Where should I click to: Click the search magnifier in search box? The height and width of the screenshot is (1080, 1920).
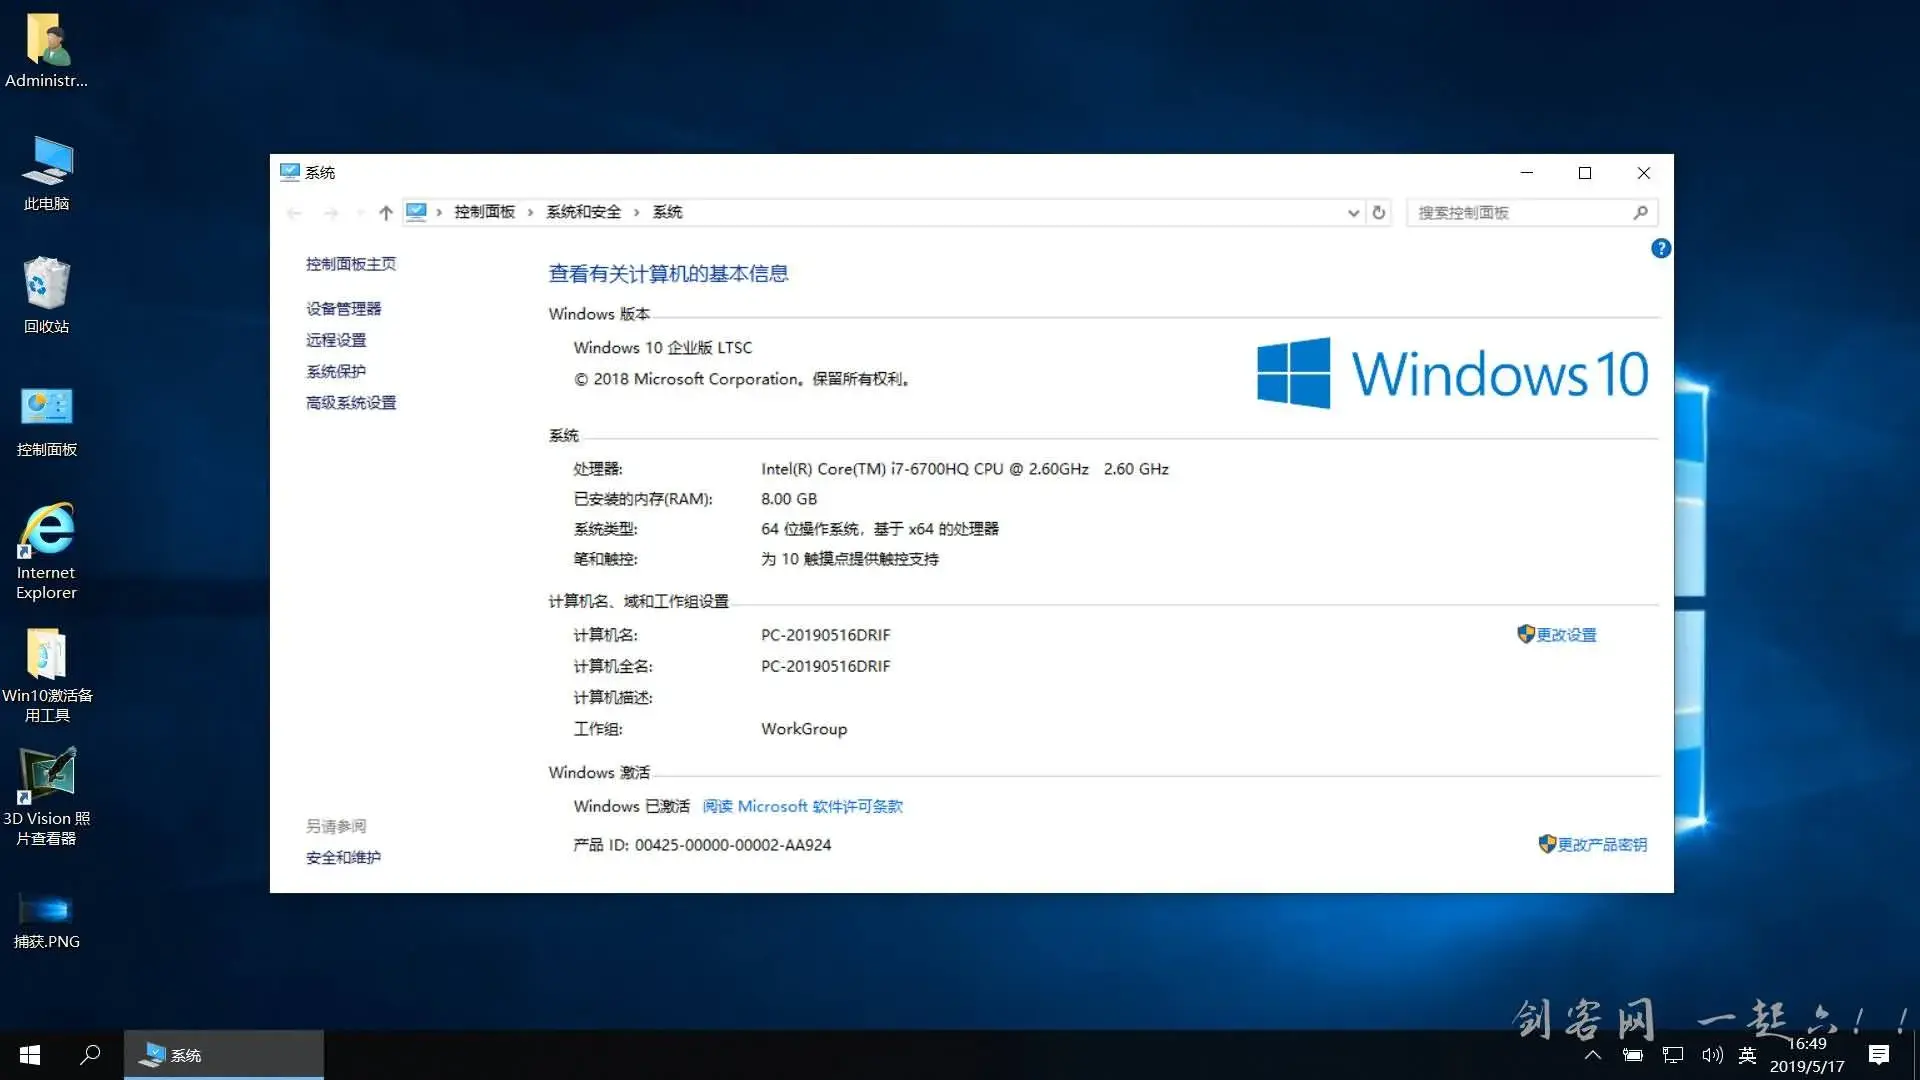[1640, 212]
